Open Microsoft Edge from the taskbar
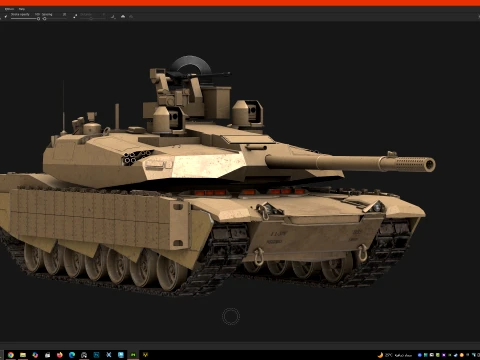 [x=72, y=355]
